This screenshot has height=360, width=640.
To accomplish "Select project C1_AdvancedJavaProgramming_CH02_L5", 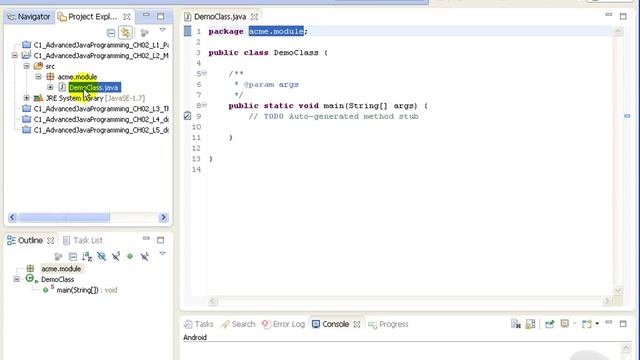I will tap(101, 130).
